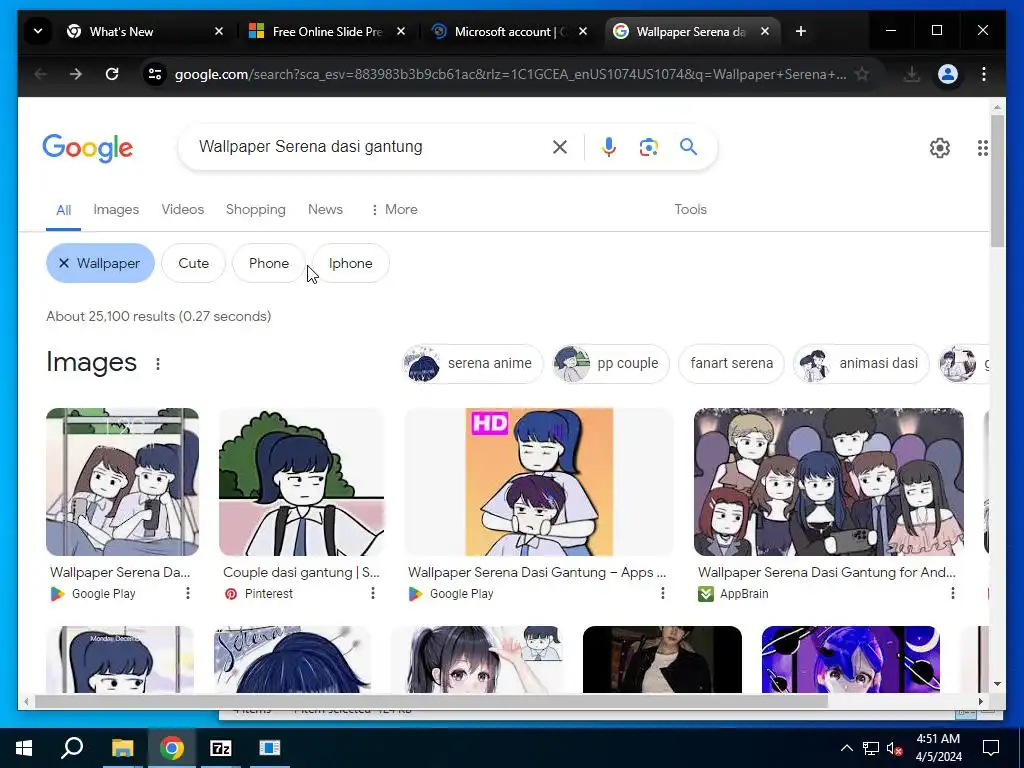Switch to Shopping results tab
Viewport: 1024px width, 768px height.
[255, 209]
